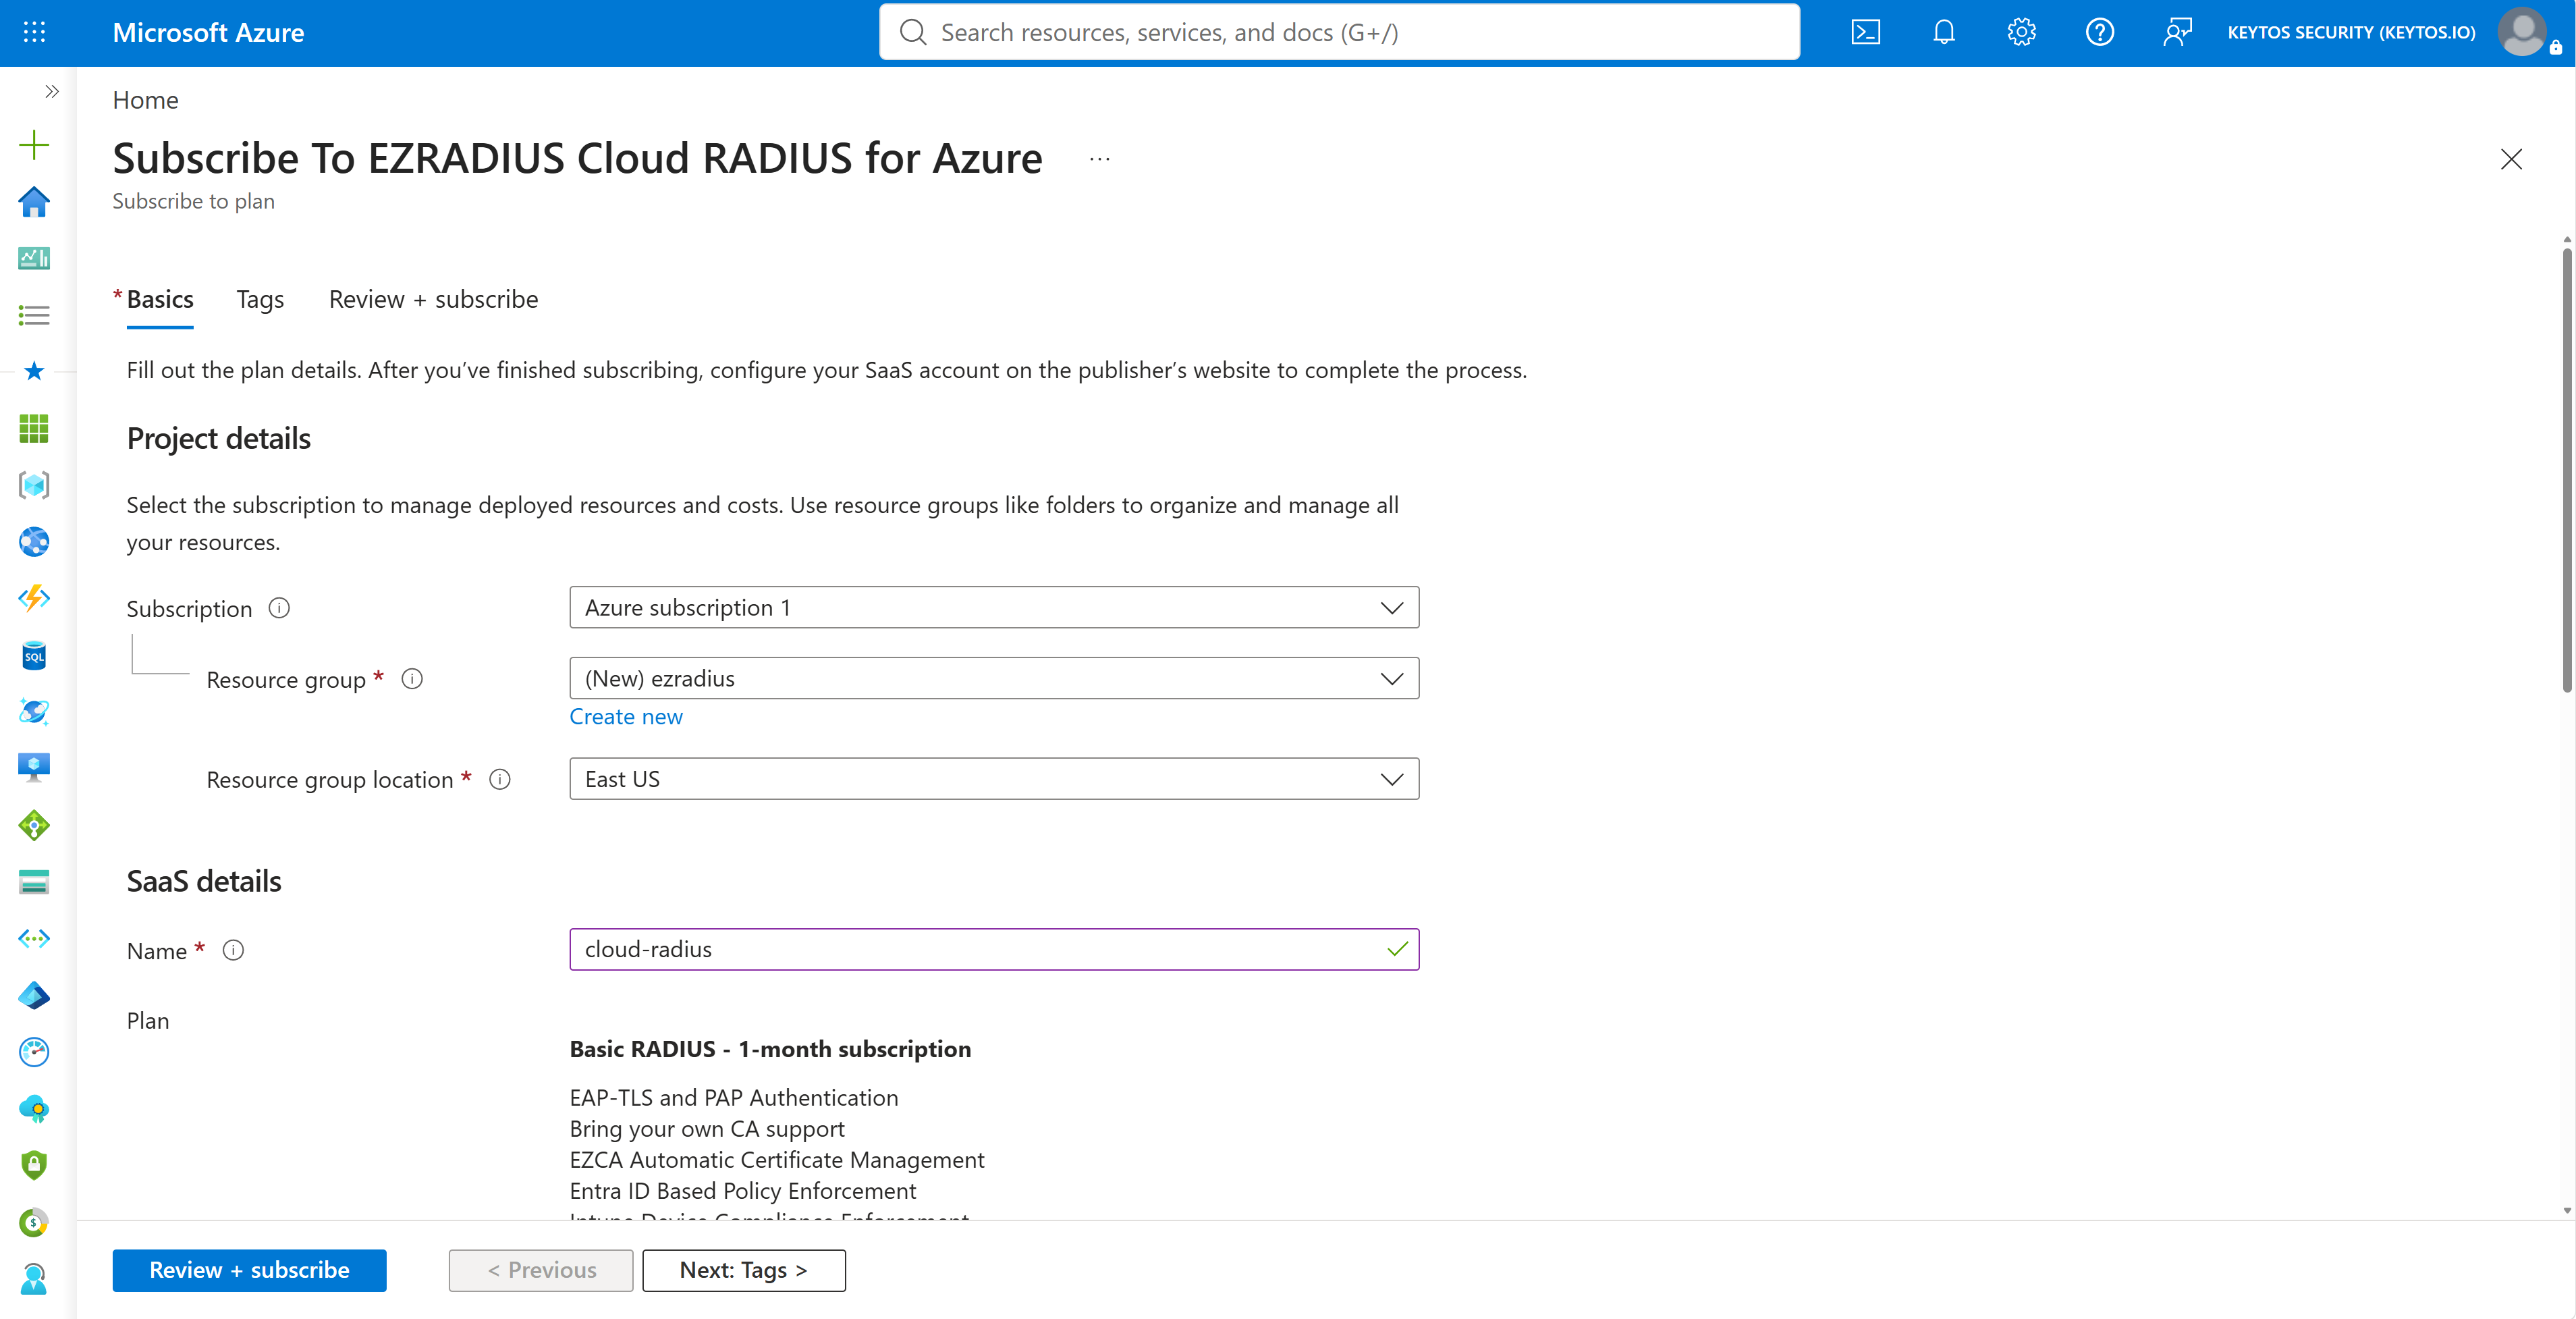Click the scrollbar down arrow
This screenshot has width=2576, height=1319.
(x=2566, y=1210)
